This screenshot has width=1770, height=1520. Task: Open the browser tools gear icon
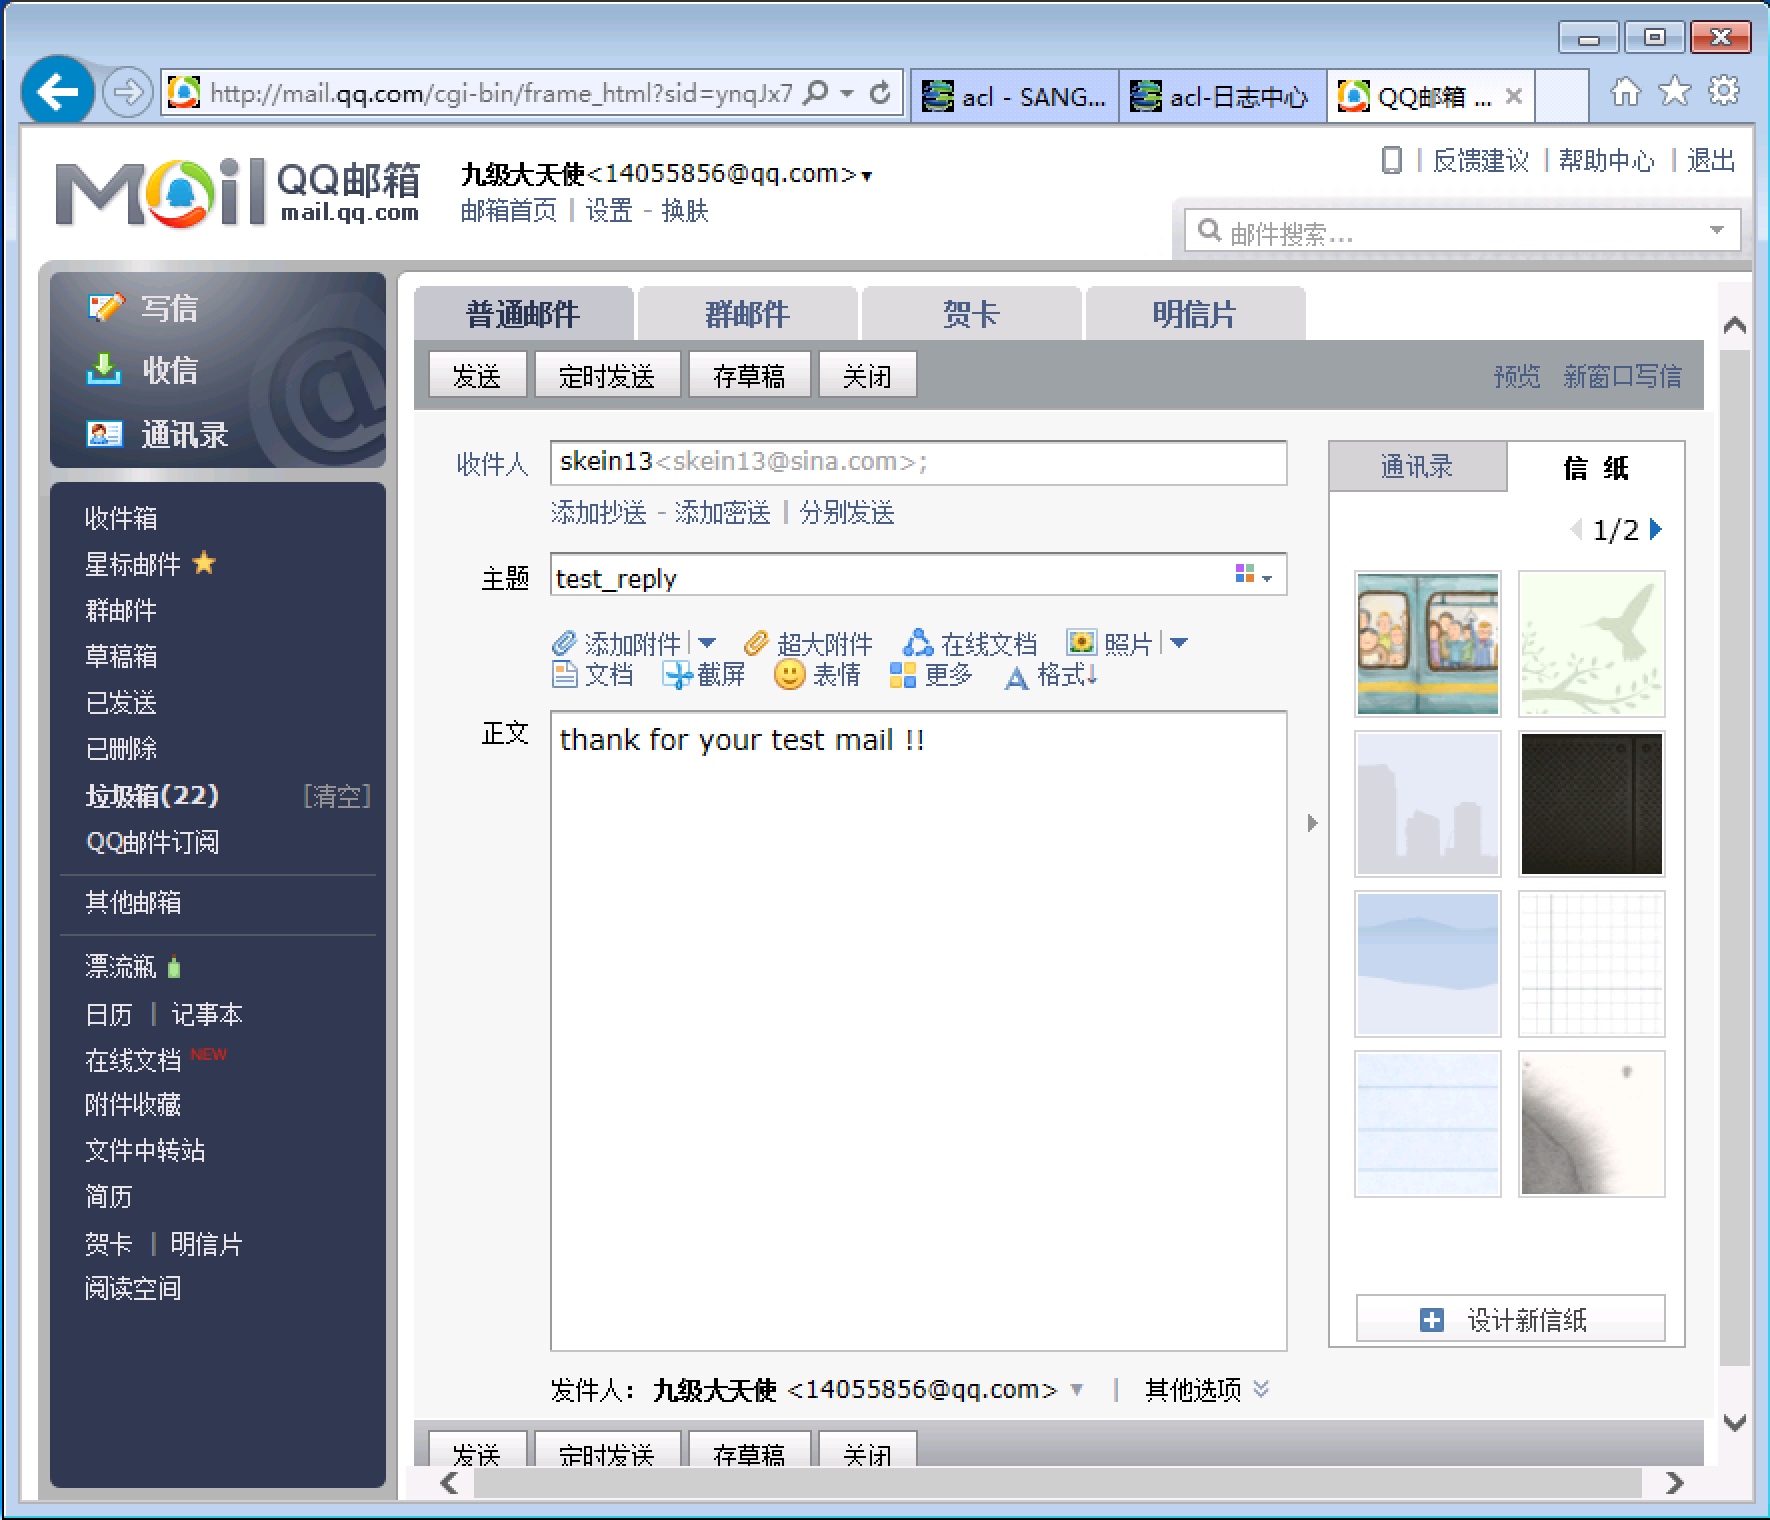pyautogui.click(x=1724, y=91)
